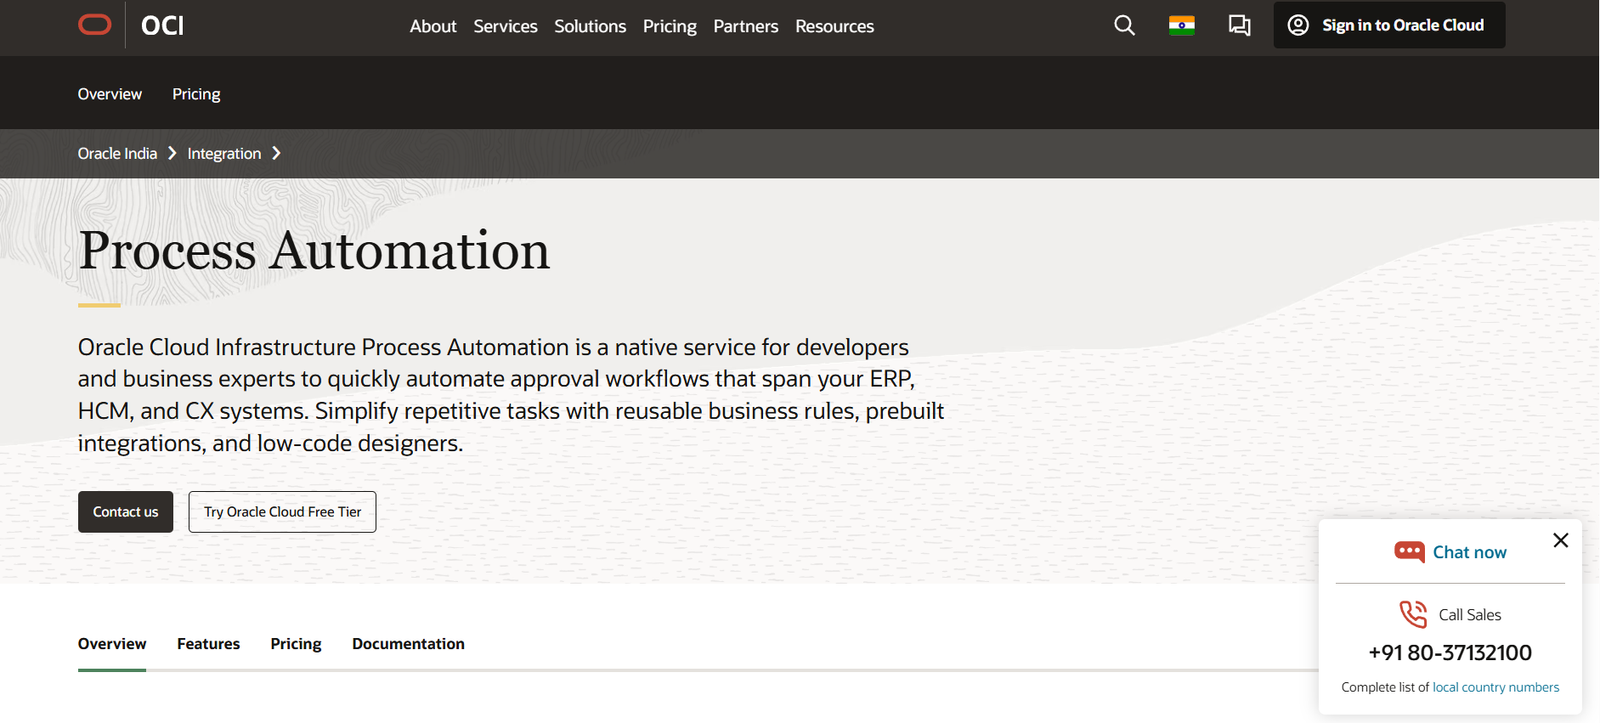This screenshot has height=723, width=1600.
Task: Switch to the Features tab
Action: (x=208, y=644)
